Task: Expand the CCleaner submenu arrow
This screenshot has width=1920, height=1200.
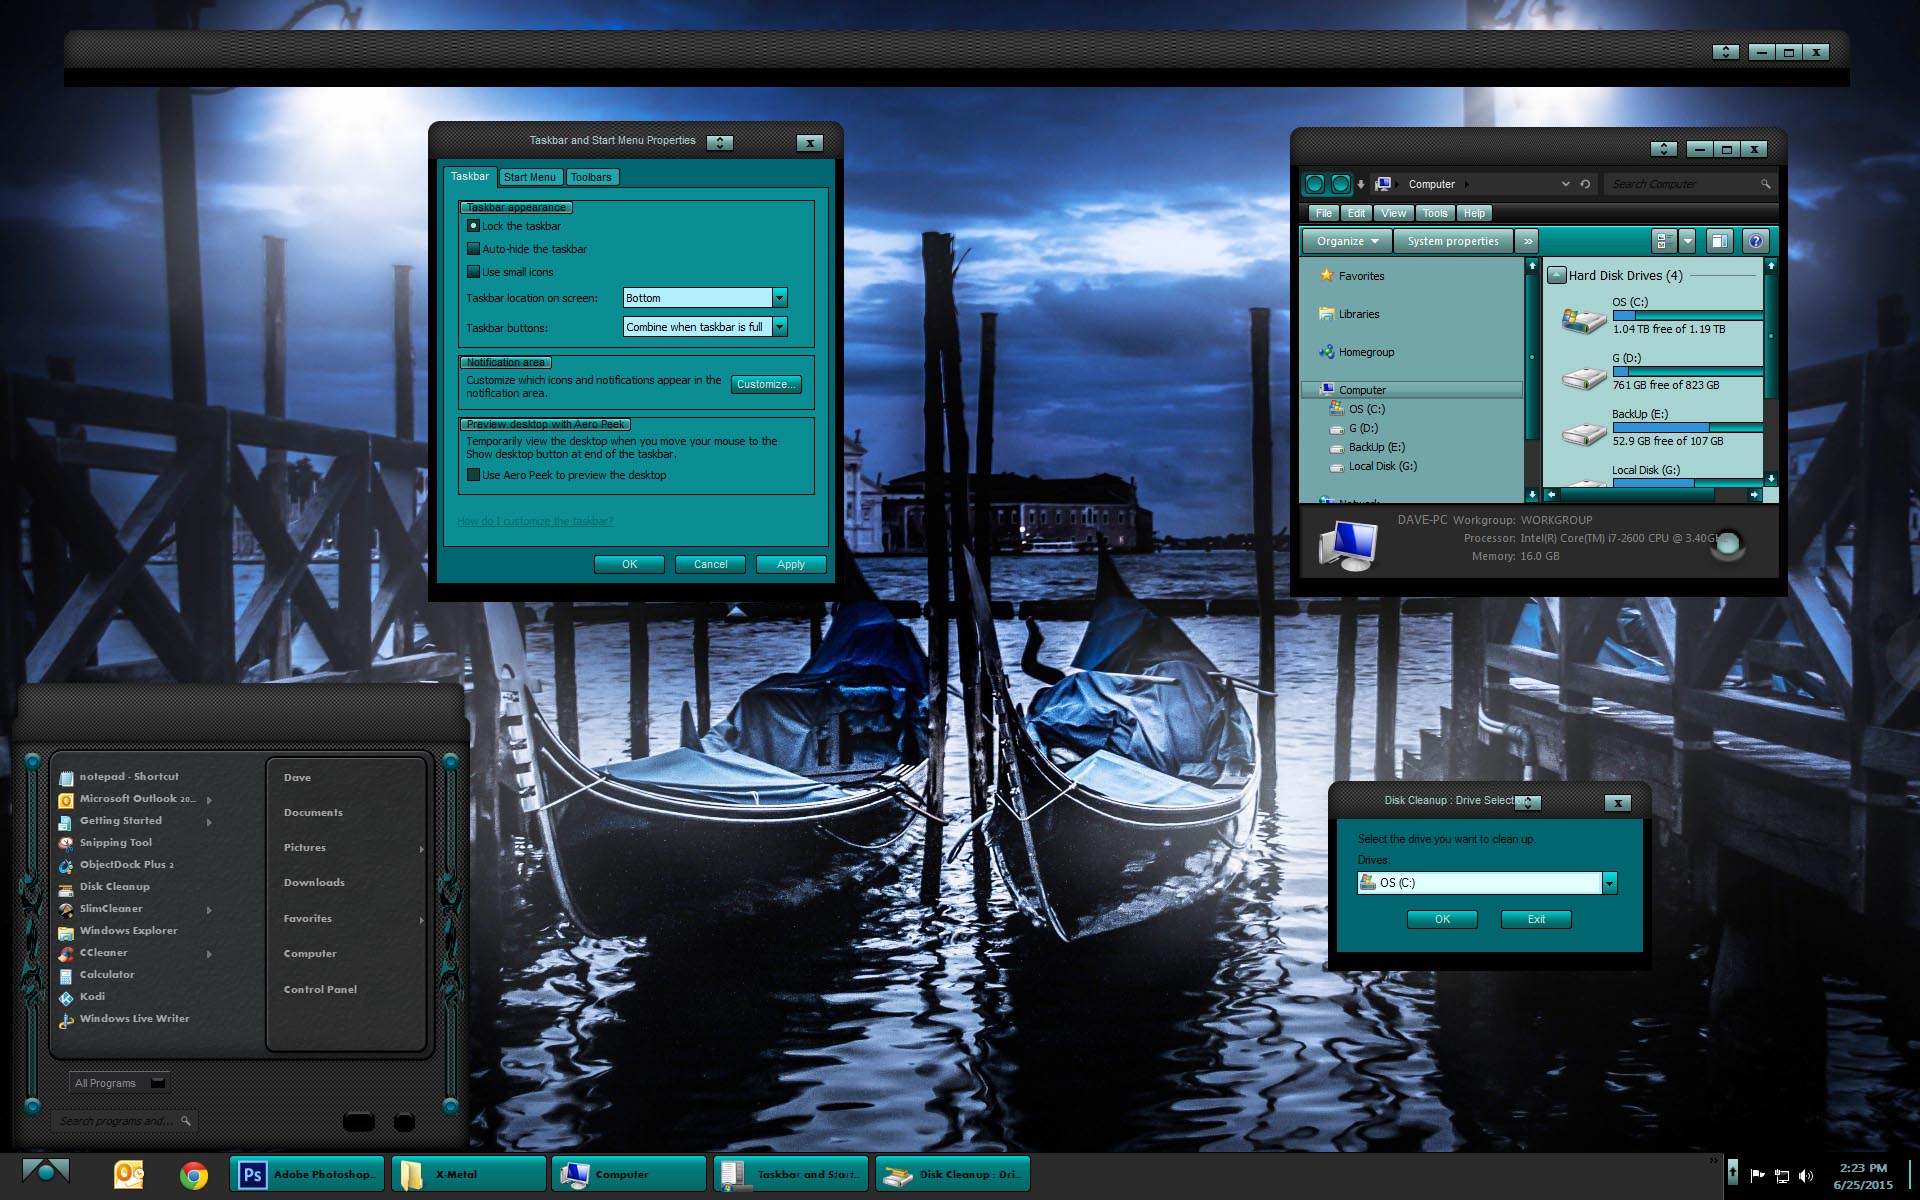Action: click(x=209, y=954)
